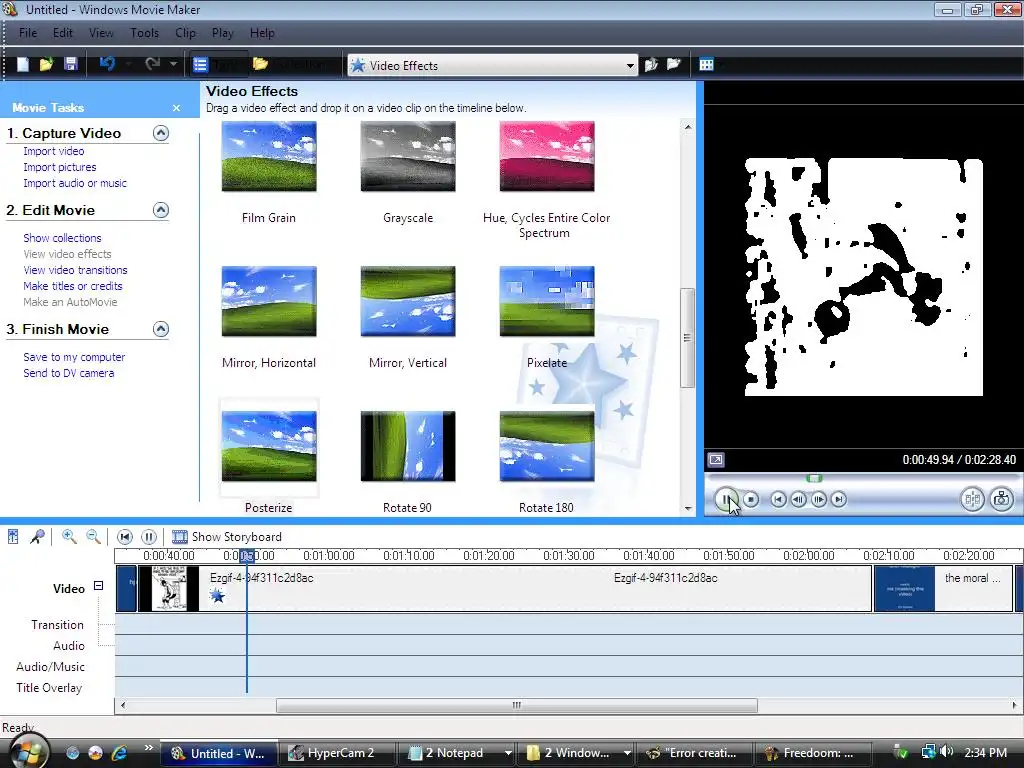
Task: Click the Up One Level folder icon
Action: click(651, 65)
